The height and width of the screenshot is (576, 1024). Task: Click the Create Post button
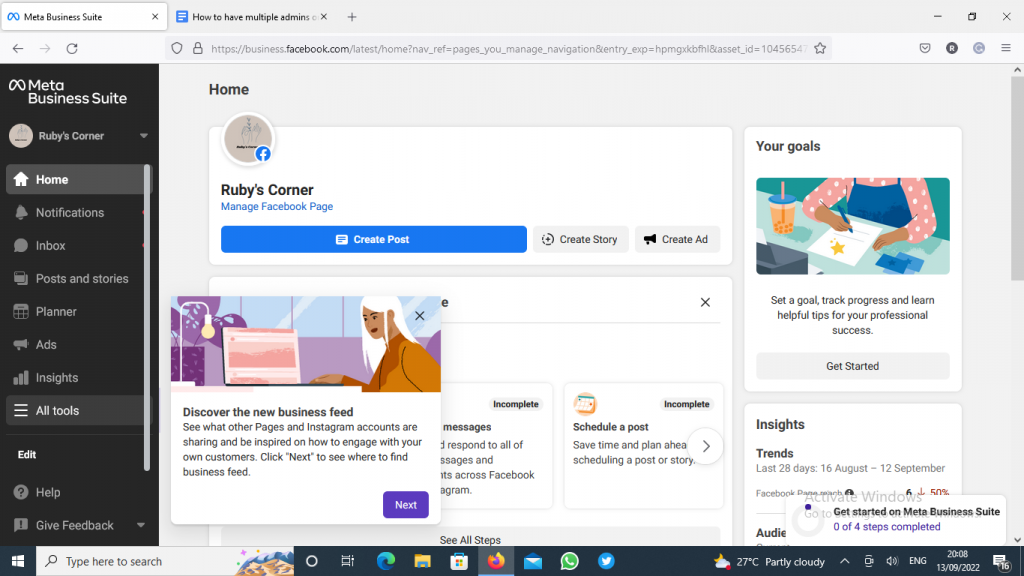(x=374, y=240)
